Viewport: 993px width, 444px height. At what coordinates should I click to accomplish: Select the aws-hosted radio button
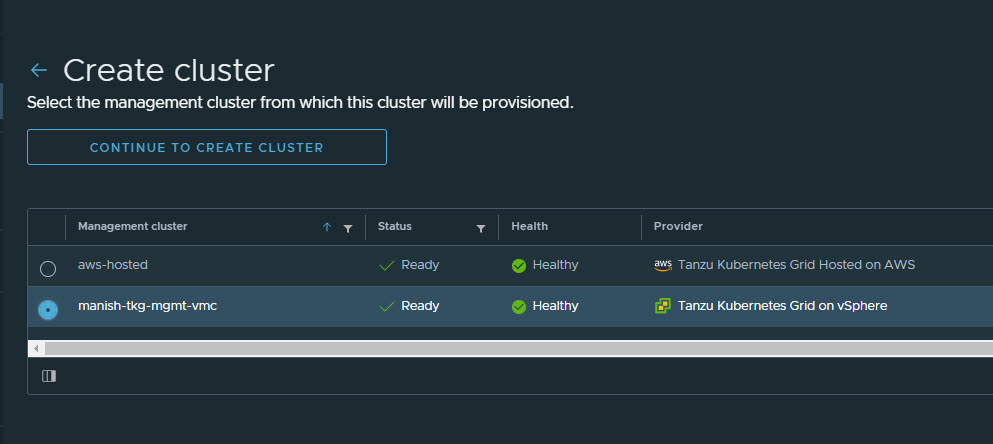click(48, 269)
